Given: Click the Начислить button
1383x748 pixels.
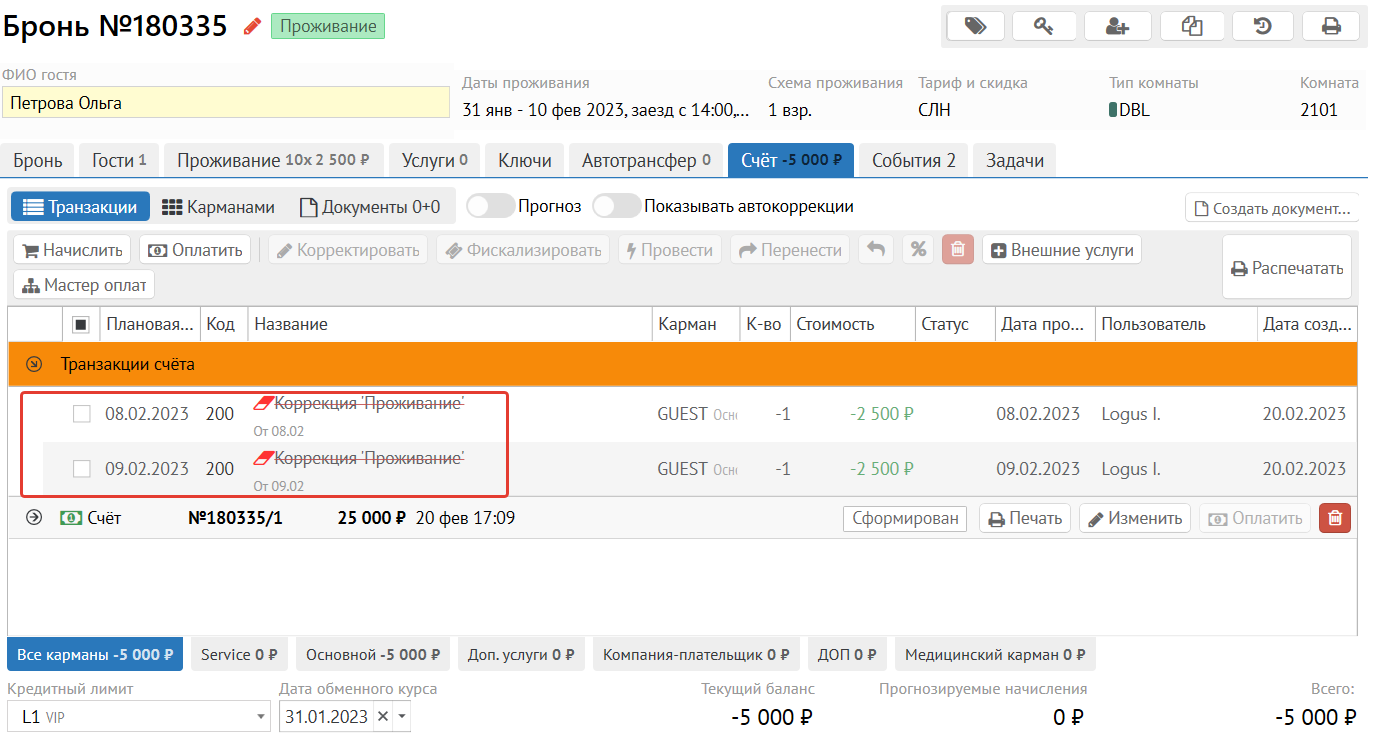Looking at the screenshot, I should pyautogui.click(x=72, y=250).
